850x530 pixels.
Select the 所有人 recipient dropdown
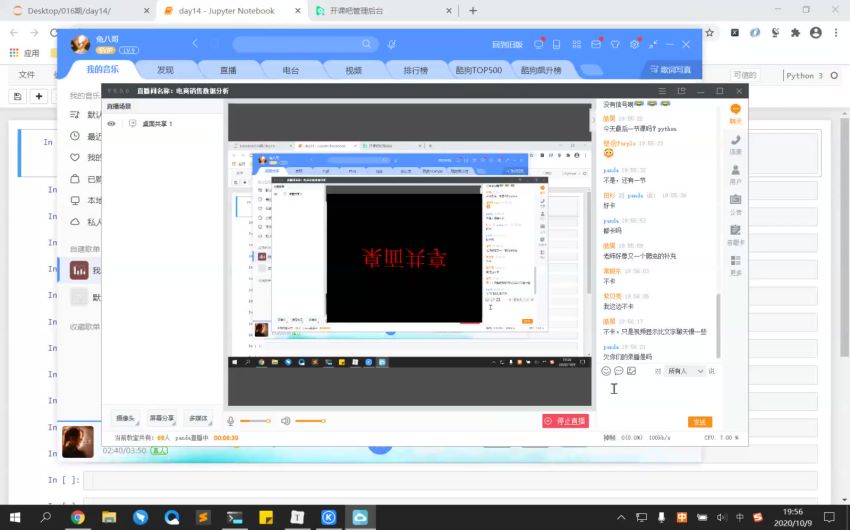click(x=684, y=371)
